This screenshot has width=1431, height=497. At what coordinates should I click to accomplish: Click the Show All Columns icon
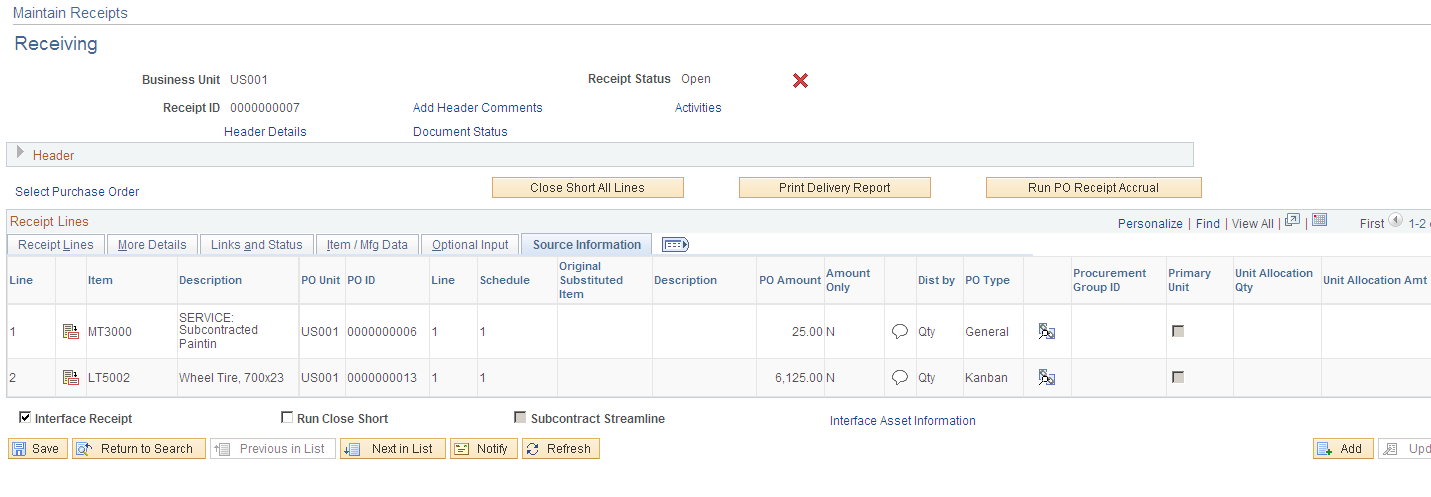click(676, 245)
